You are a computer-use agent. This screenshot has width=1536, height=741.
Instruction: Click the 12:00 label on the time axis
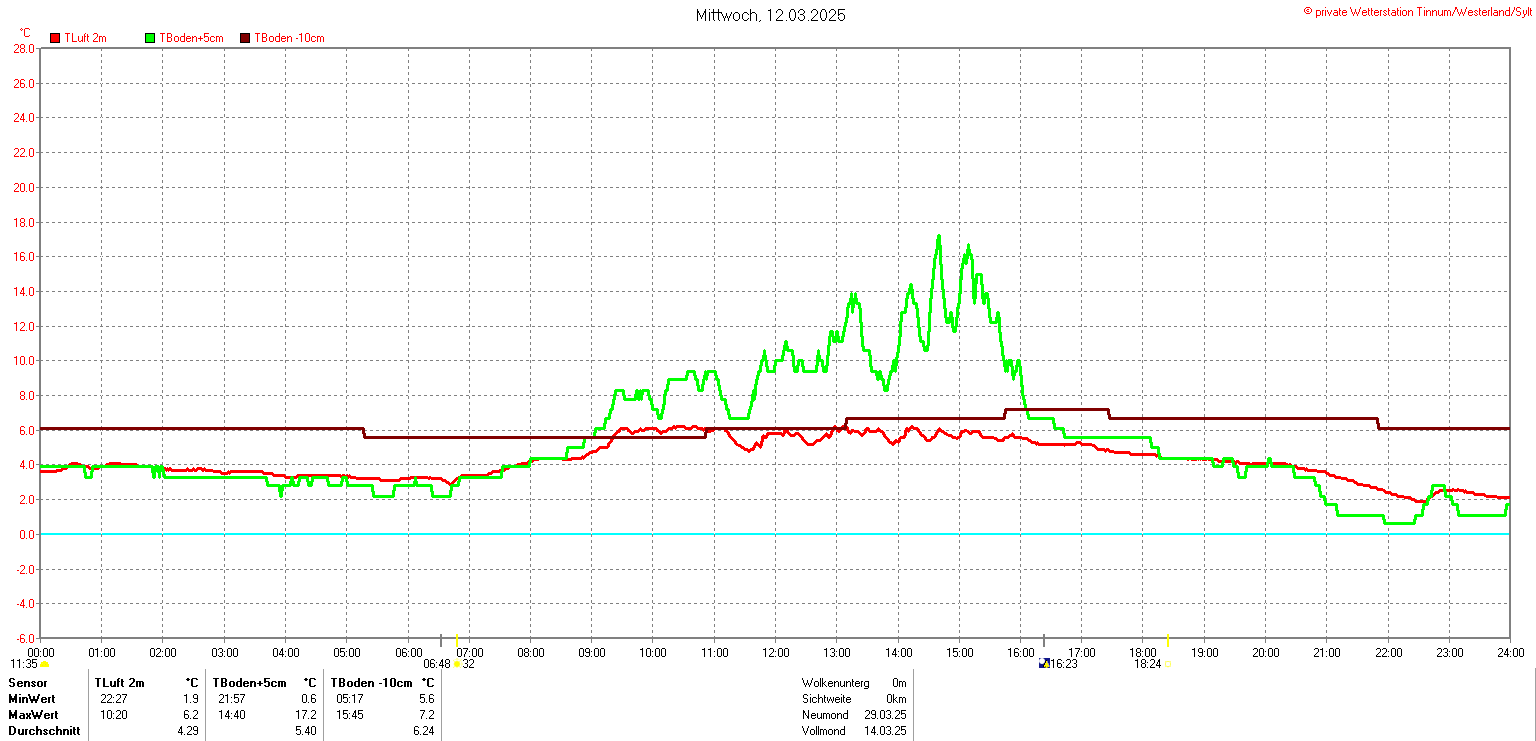coord(775,653)
